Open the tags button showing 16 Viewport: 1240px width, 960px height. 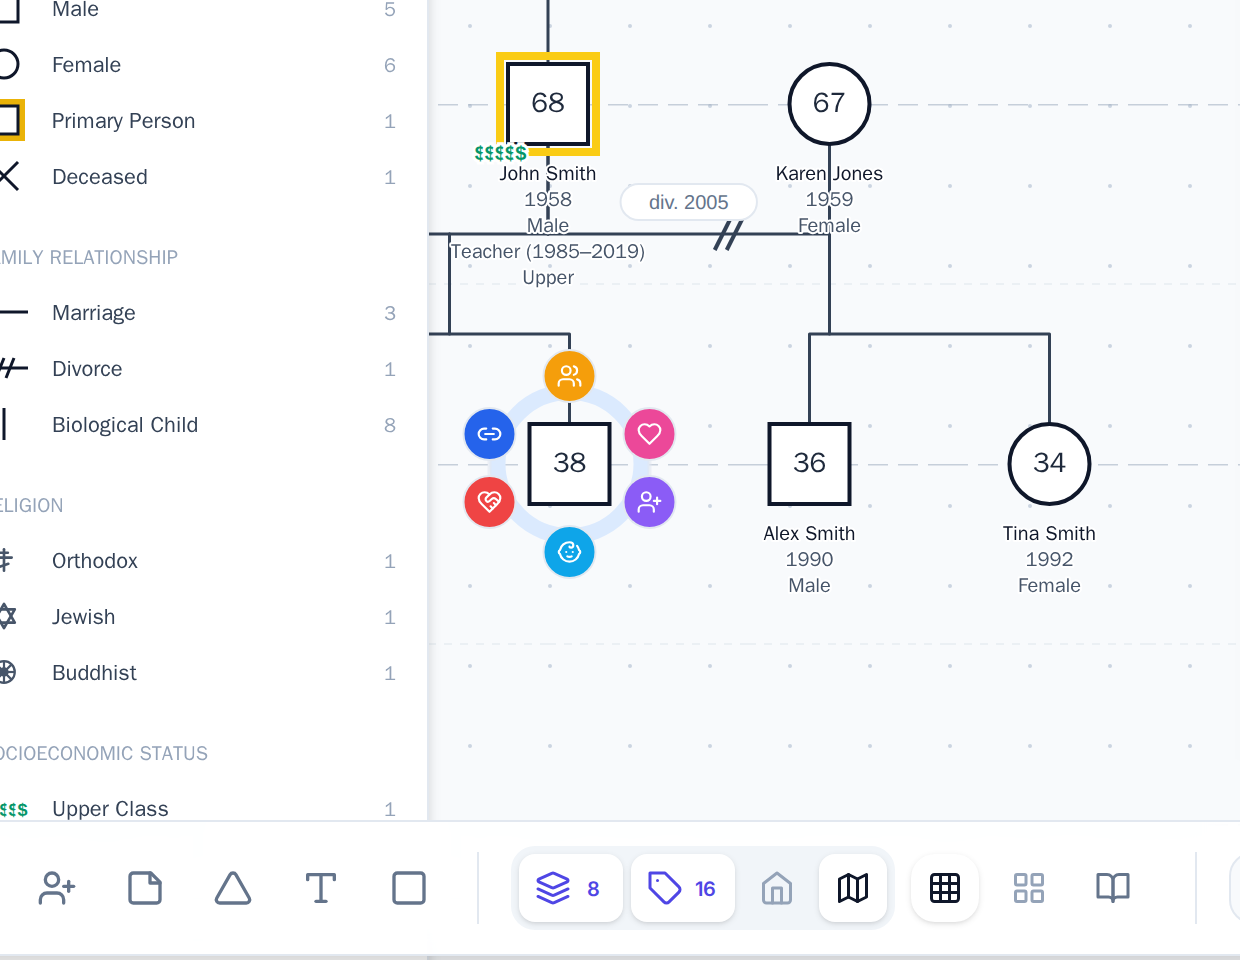click(683, 888)
